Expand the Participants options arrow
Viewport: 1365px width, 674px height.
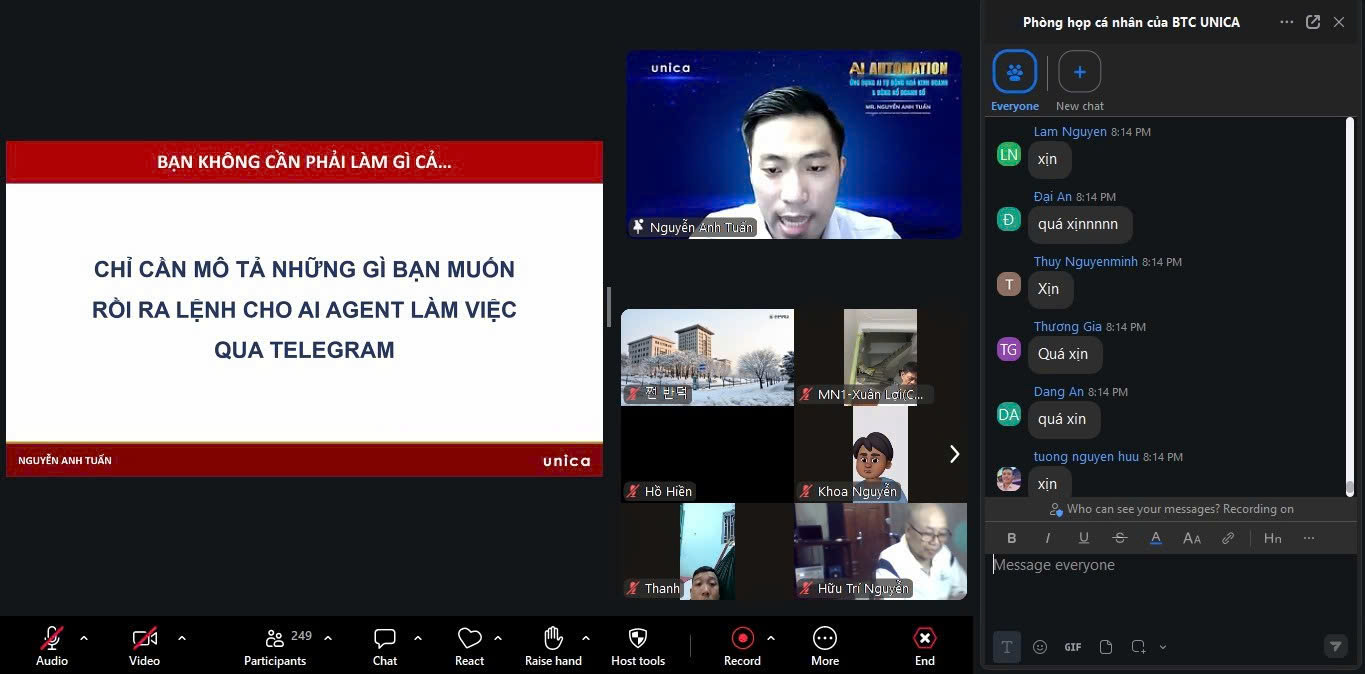[328, 638]
